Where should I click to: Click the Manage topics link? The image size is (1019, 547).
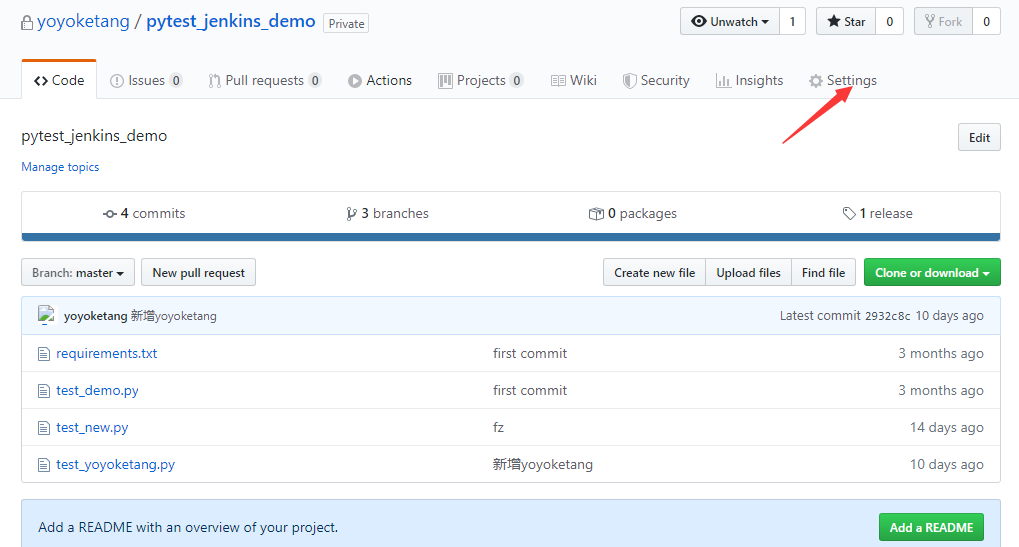tap(60, 167)
